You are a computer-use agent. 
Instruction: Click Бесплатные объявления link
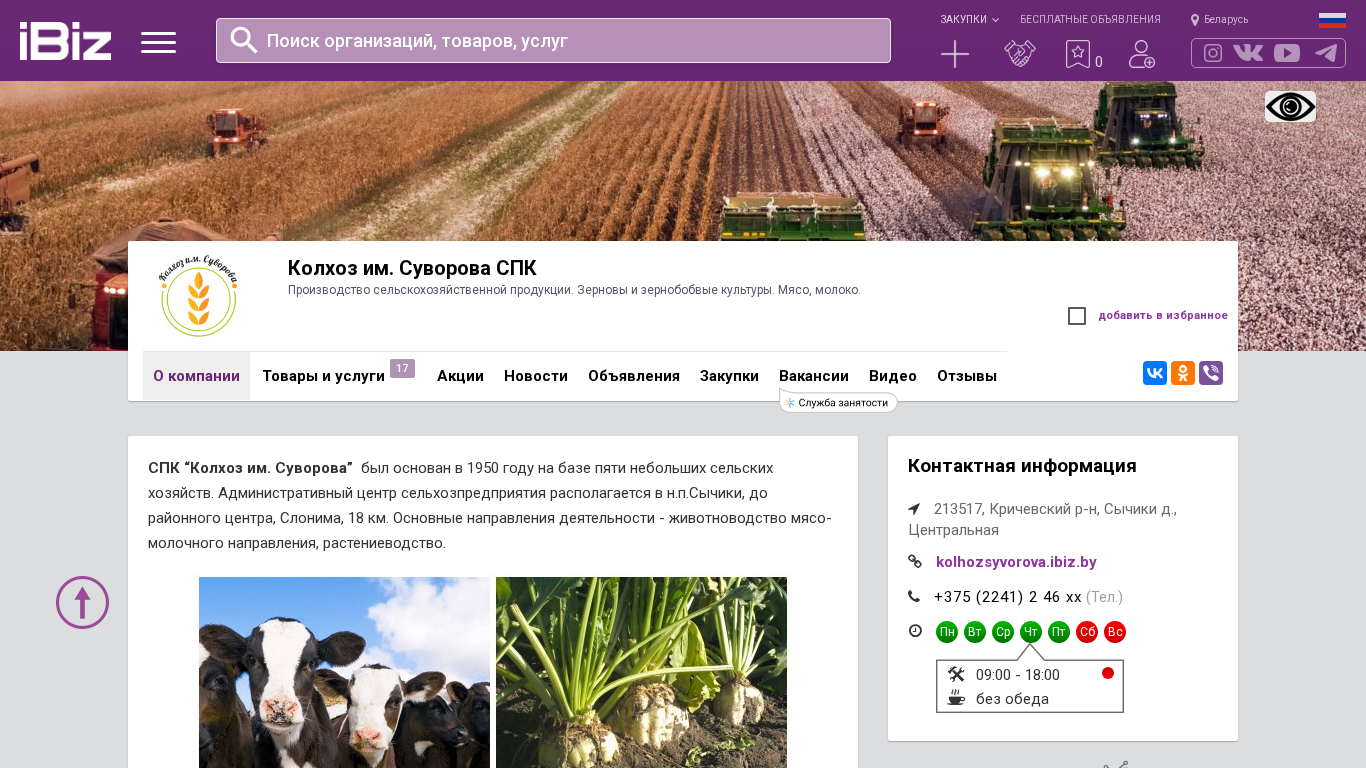tap(1090, 19)
